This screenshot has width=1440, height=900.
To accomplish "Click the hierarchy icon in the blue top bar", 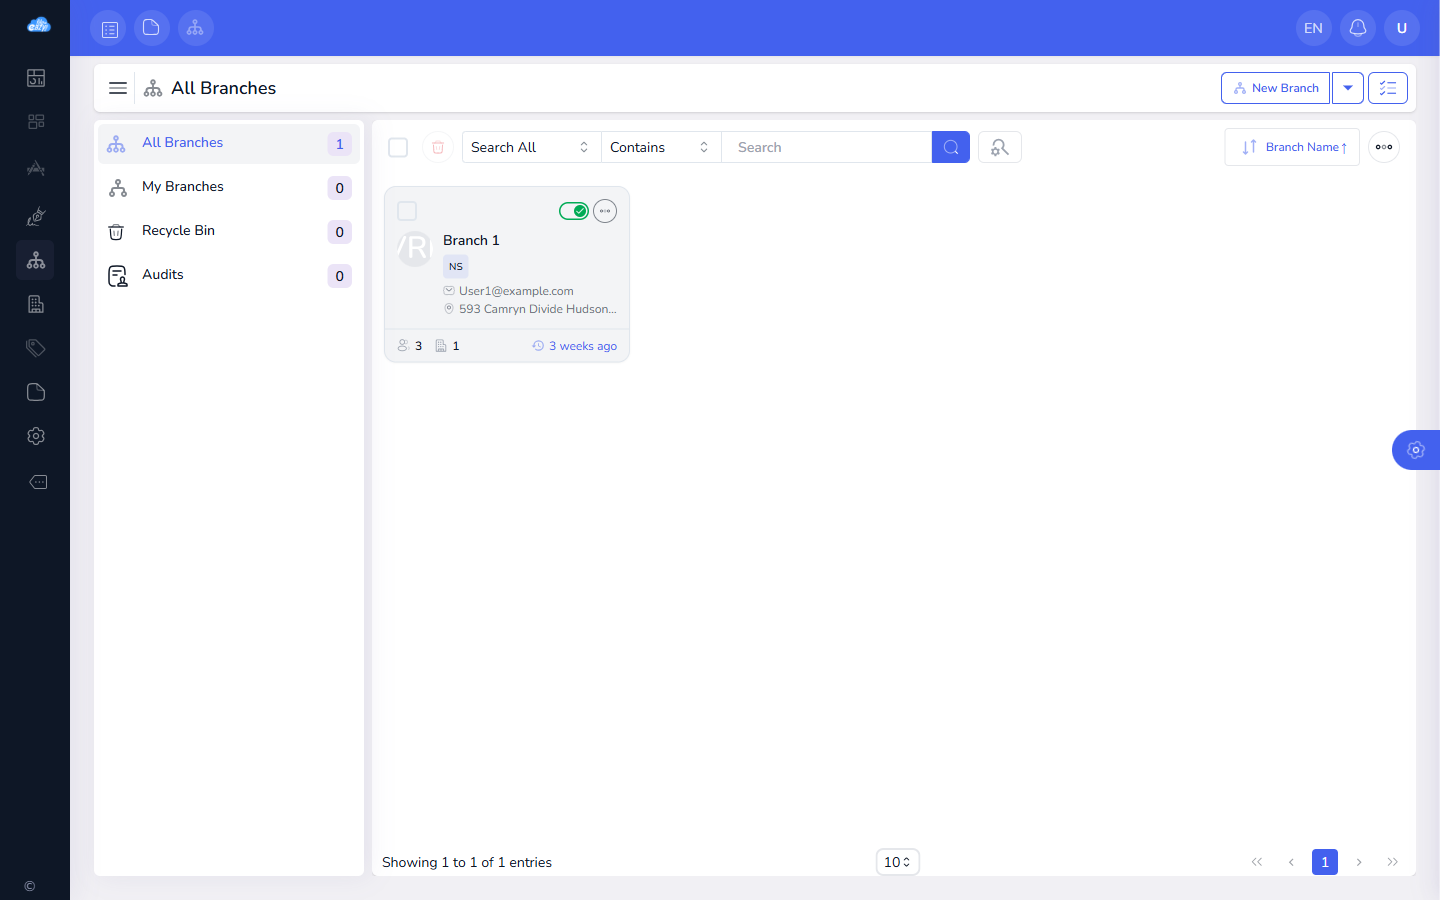I will 196,28.
